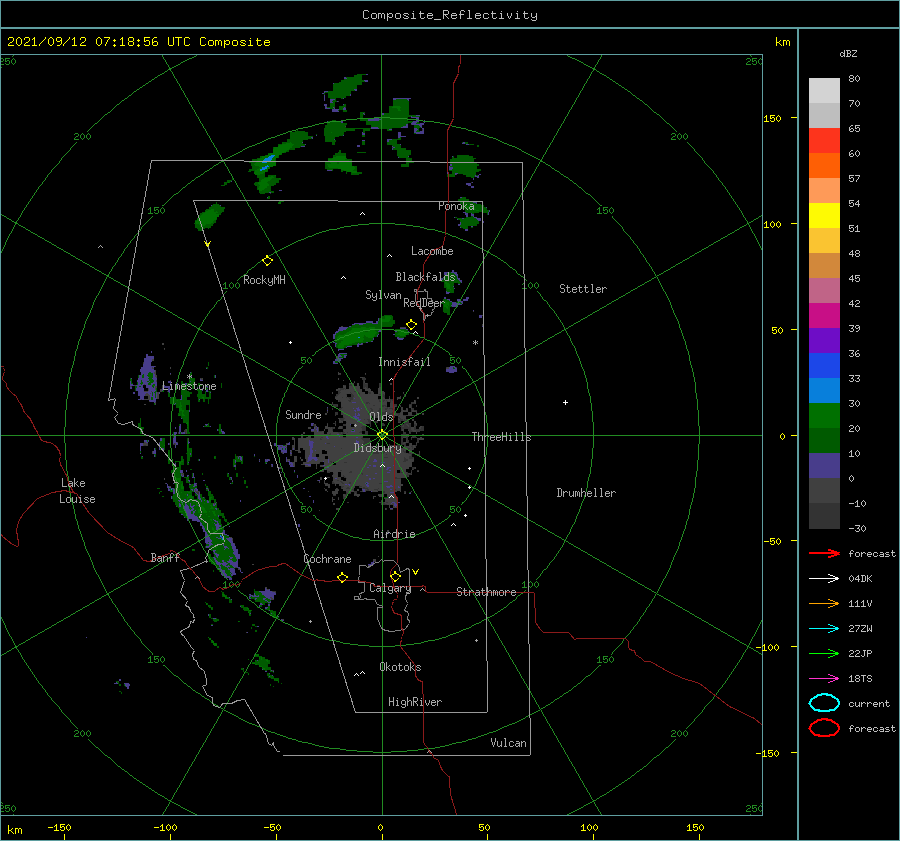Click the red forecast arrow legend icon
Screen dimensions: 900x841
click(x=824, y=553)
